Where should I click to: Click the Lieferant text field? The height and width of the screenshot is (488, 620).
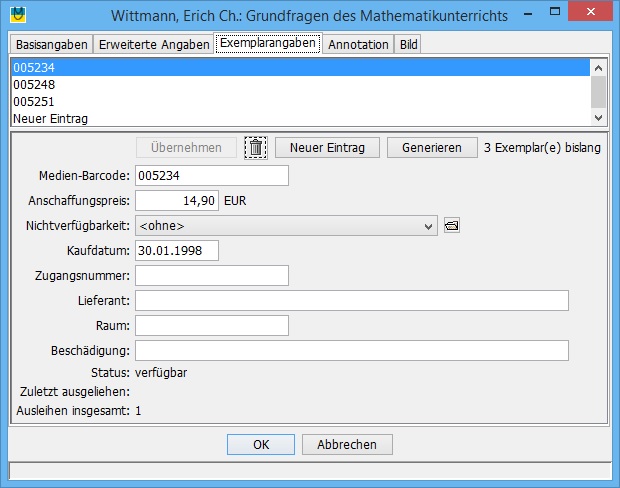click(351, 301)
